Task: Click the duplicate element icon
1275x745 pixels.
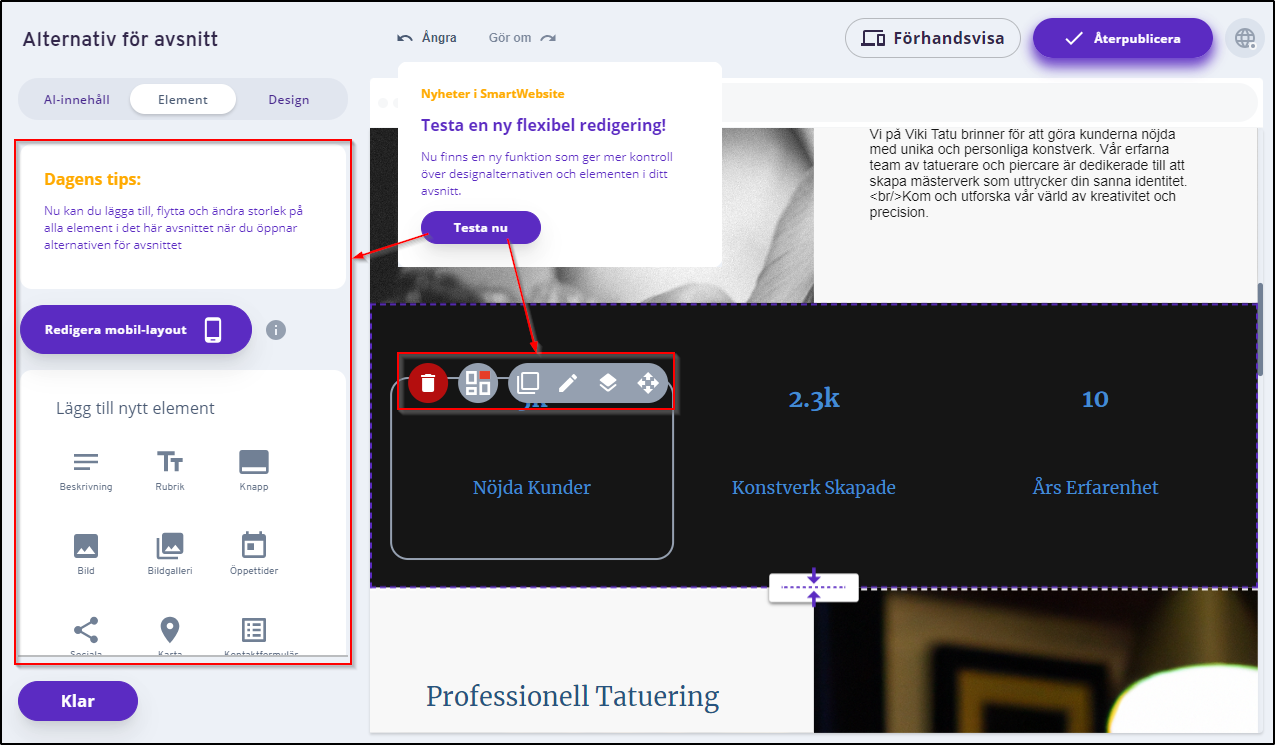Action: [528, 383]
